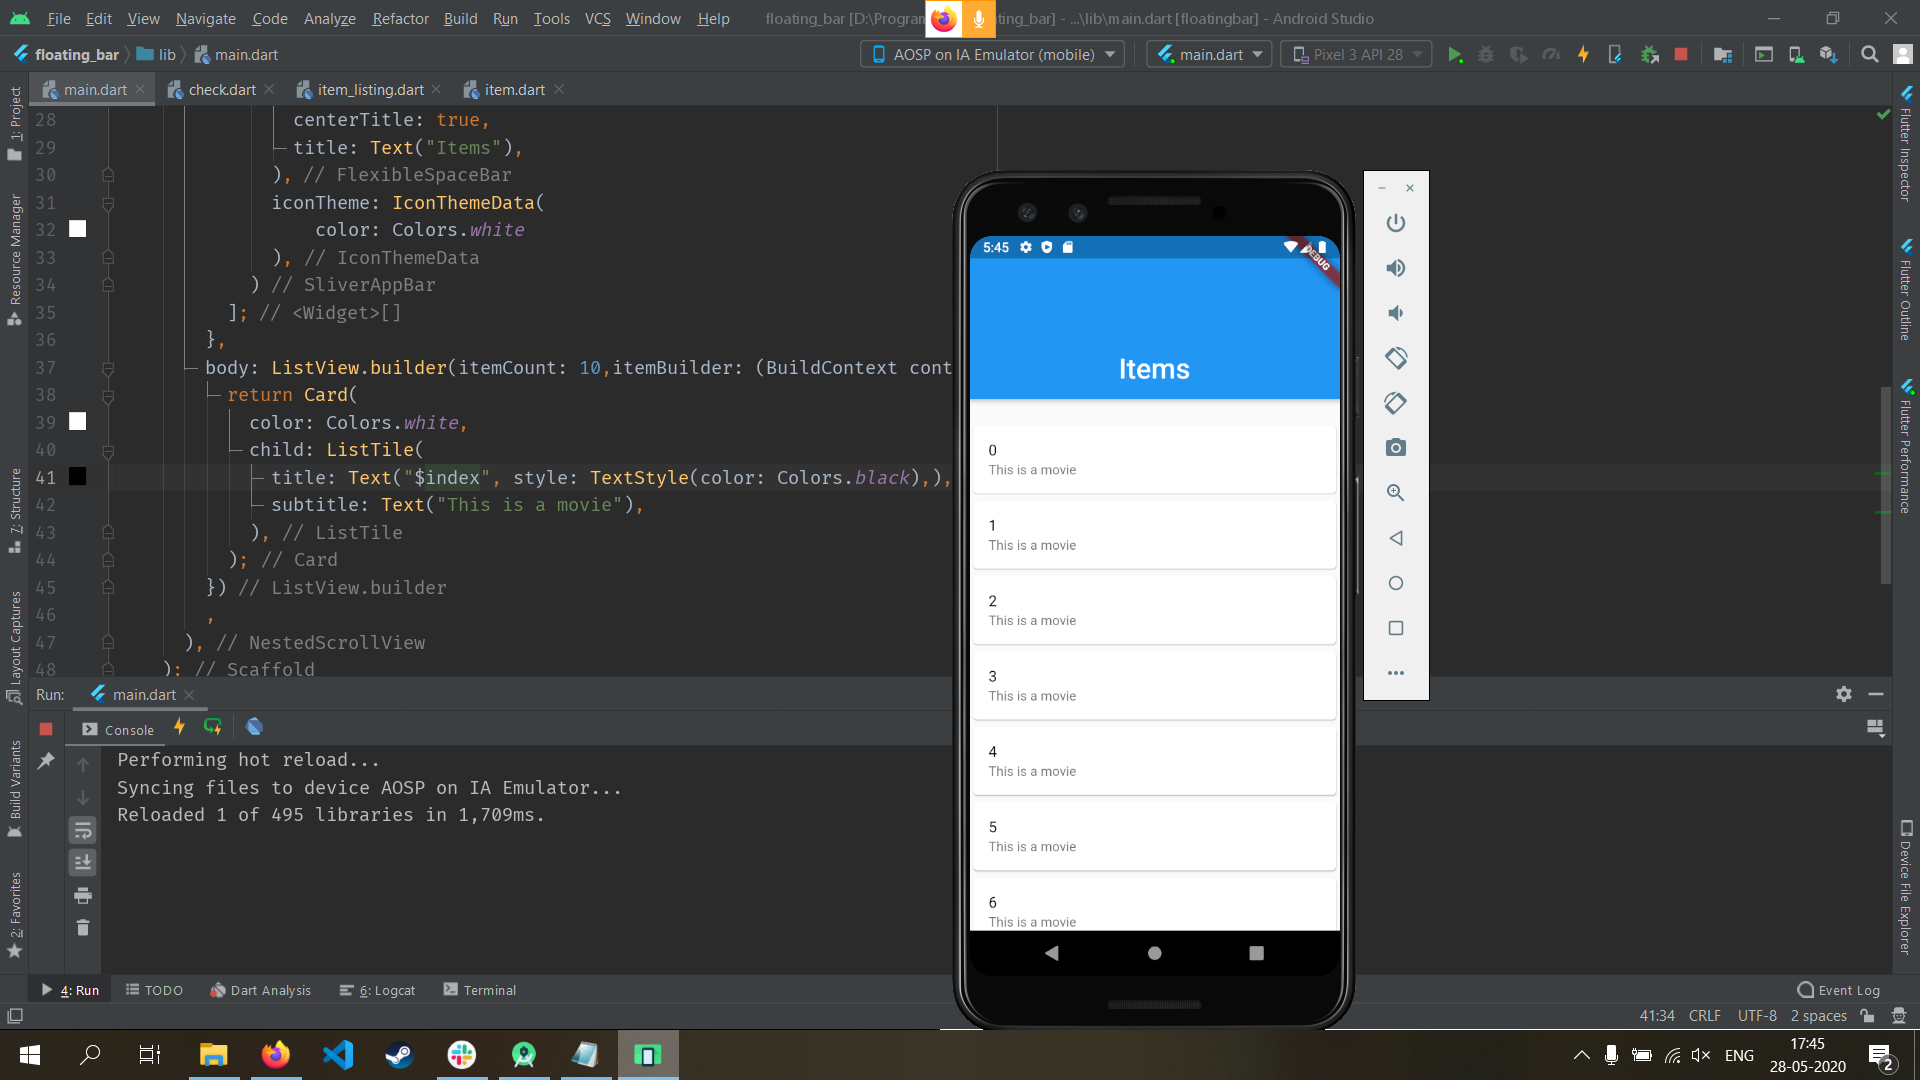
Task: Rotate the emulator with the rotate icon
Action: coord(1396,357)
